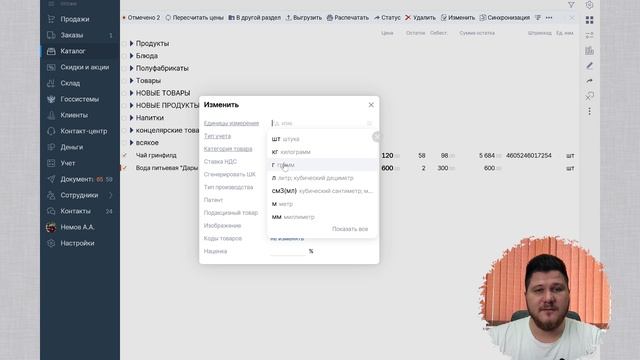This screenshot has height=360, width=640.
Task: Open Настройки in sidebar
Action: pyautogui.click(x=77, y=243)
